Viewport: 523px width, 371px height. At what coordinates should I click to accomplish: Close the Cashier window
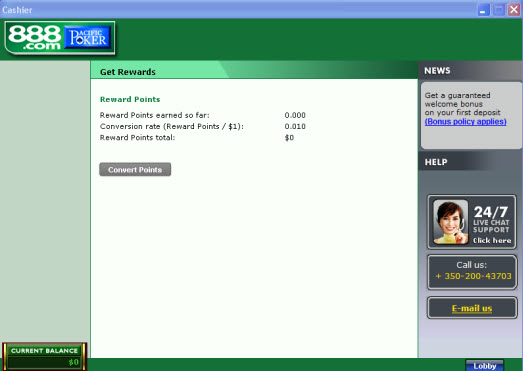[x=514, y=10]
